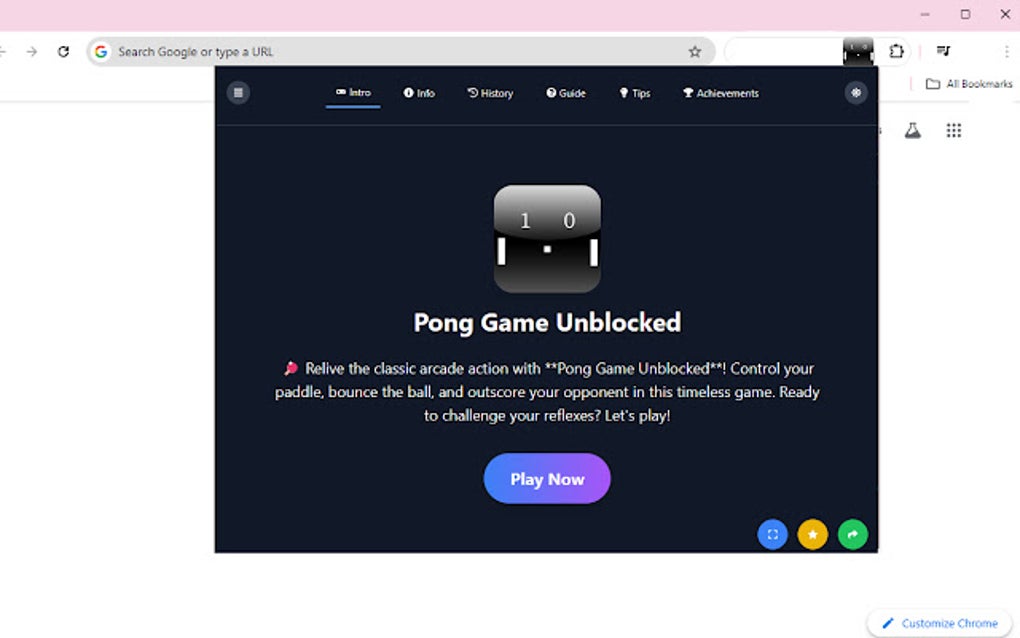Enter fullscreen with the blue circular button
The height and width of the screenshot is (638, 1020).
tap(772, 534)
